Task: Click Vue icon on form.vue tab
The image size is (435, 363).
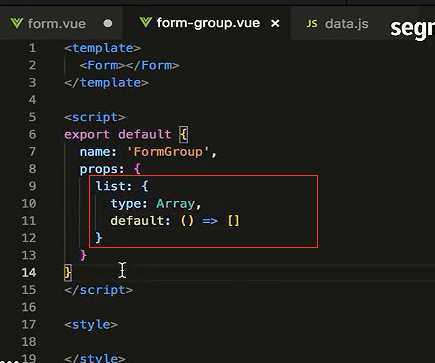Action: coord(17,23)
